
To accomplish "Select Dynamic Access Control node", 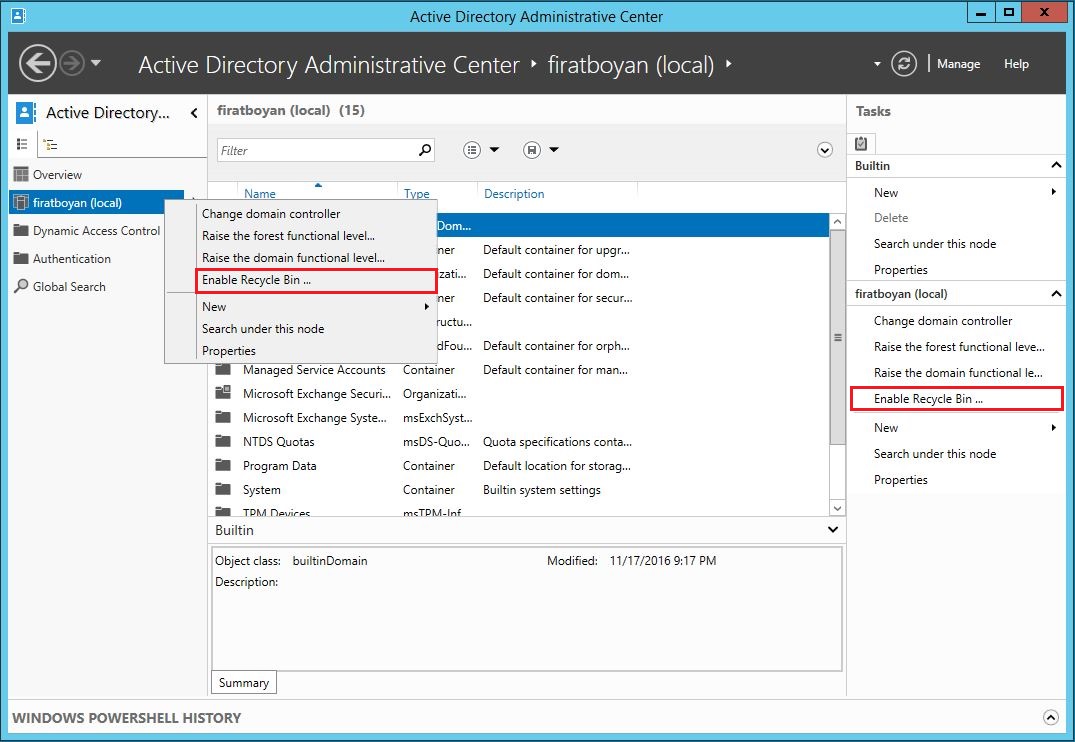I will click(x=96, y=230).
